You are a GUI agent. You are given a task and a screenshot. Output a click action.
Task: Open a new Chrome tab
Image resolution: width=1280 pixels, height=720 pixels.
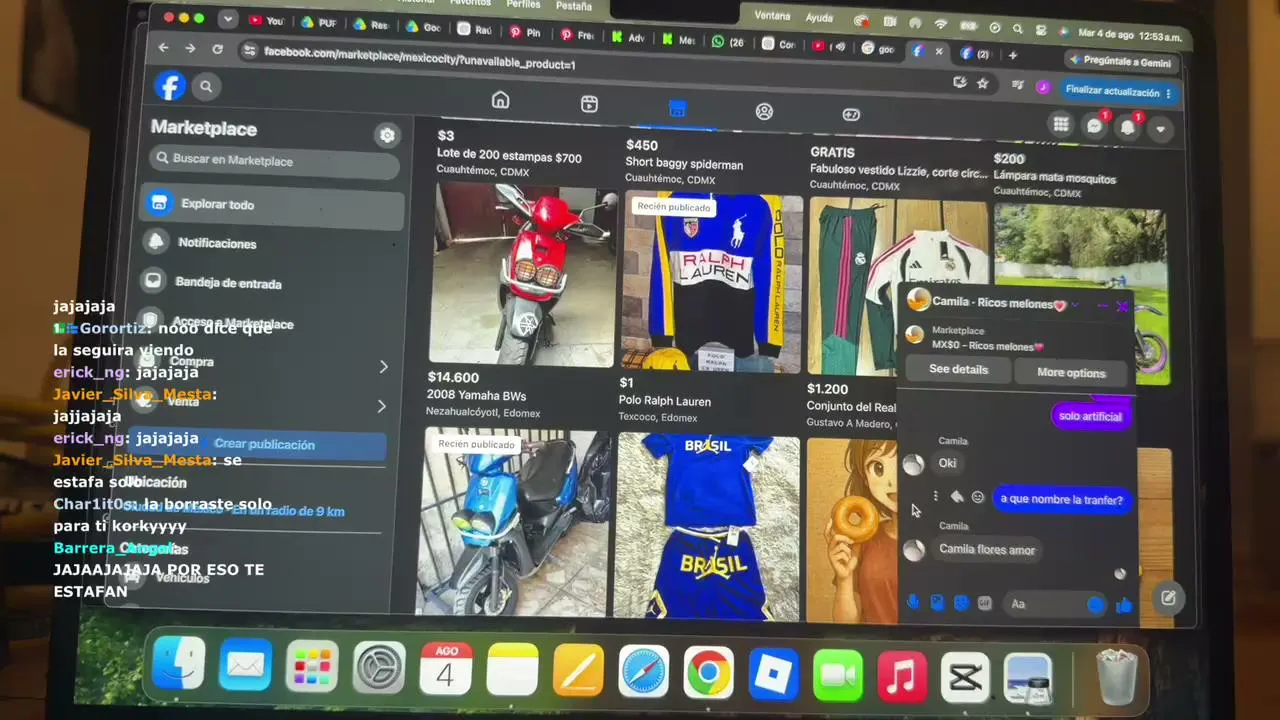(x=1012, y=55)
